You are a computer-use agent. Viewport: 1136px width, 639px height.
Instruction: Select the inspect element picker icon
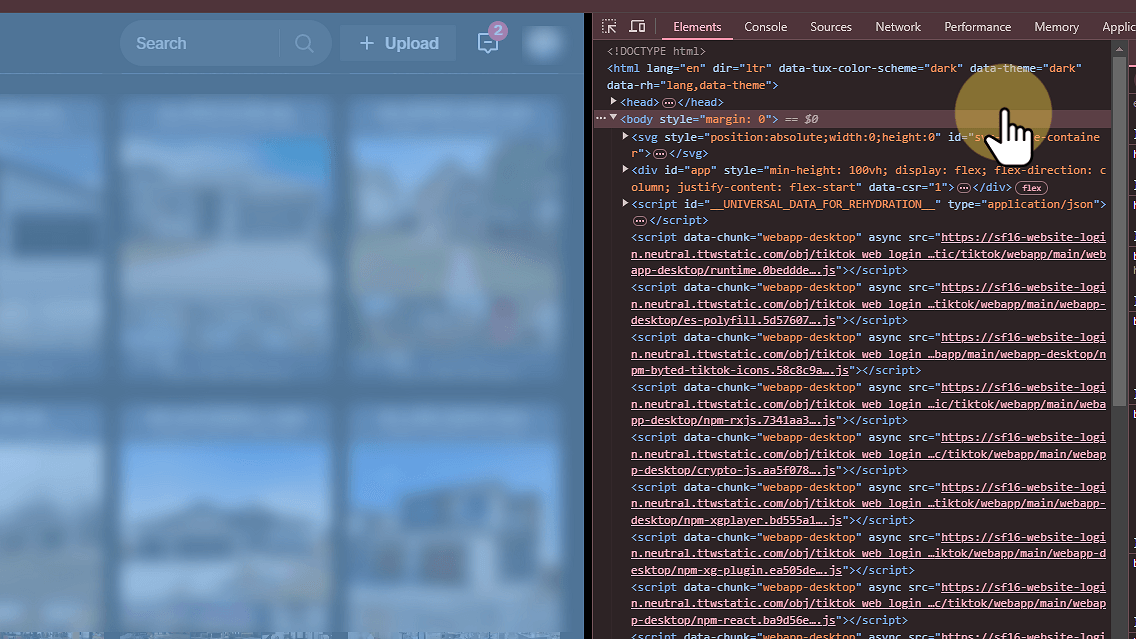click(609, 27)
